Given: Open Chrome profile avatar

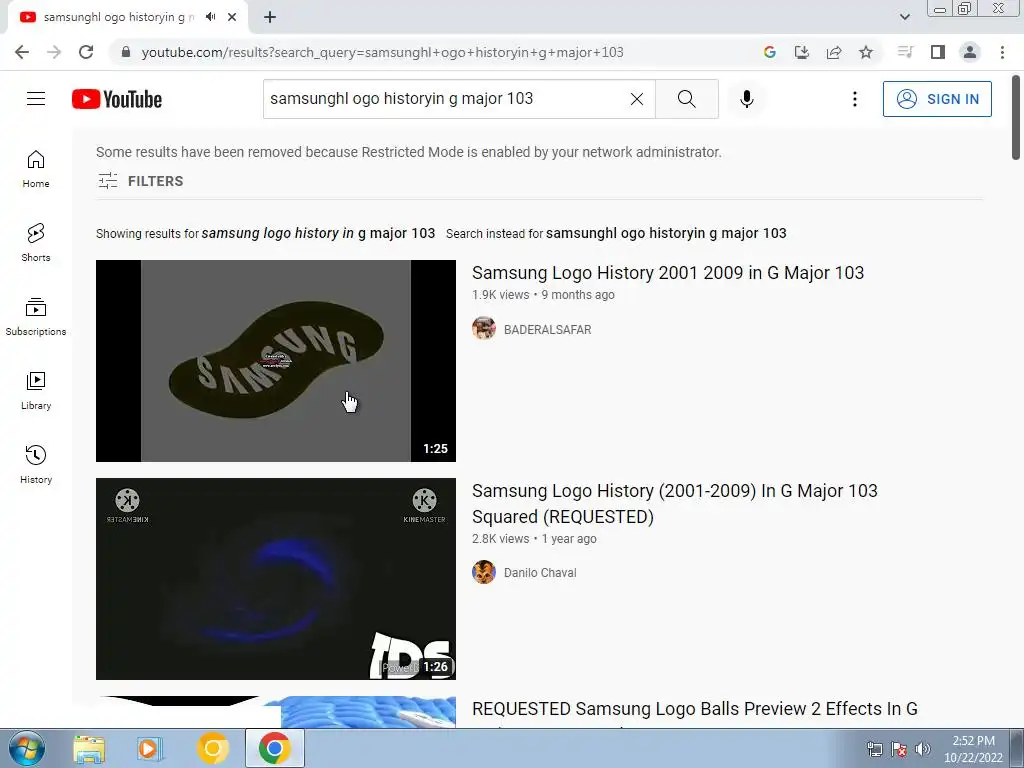Looking at the screenshot, I should tap(970, 52).
